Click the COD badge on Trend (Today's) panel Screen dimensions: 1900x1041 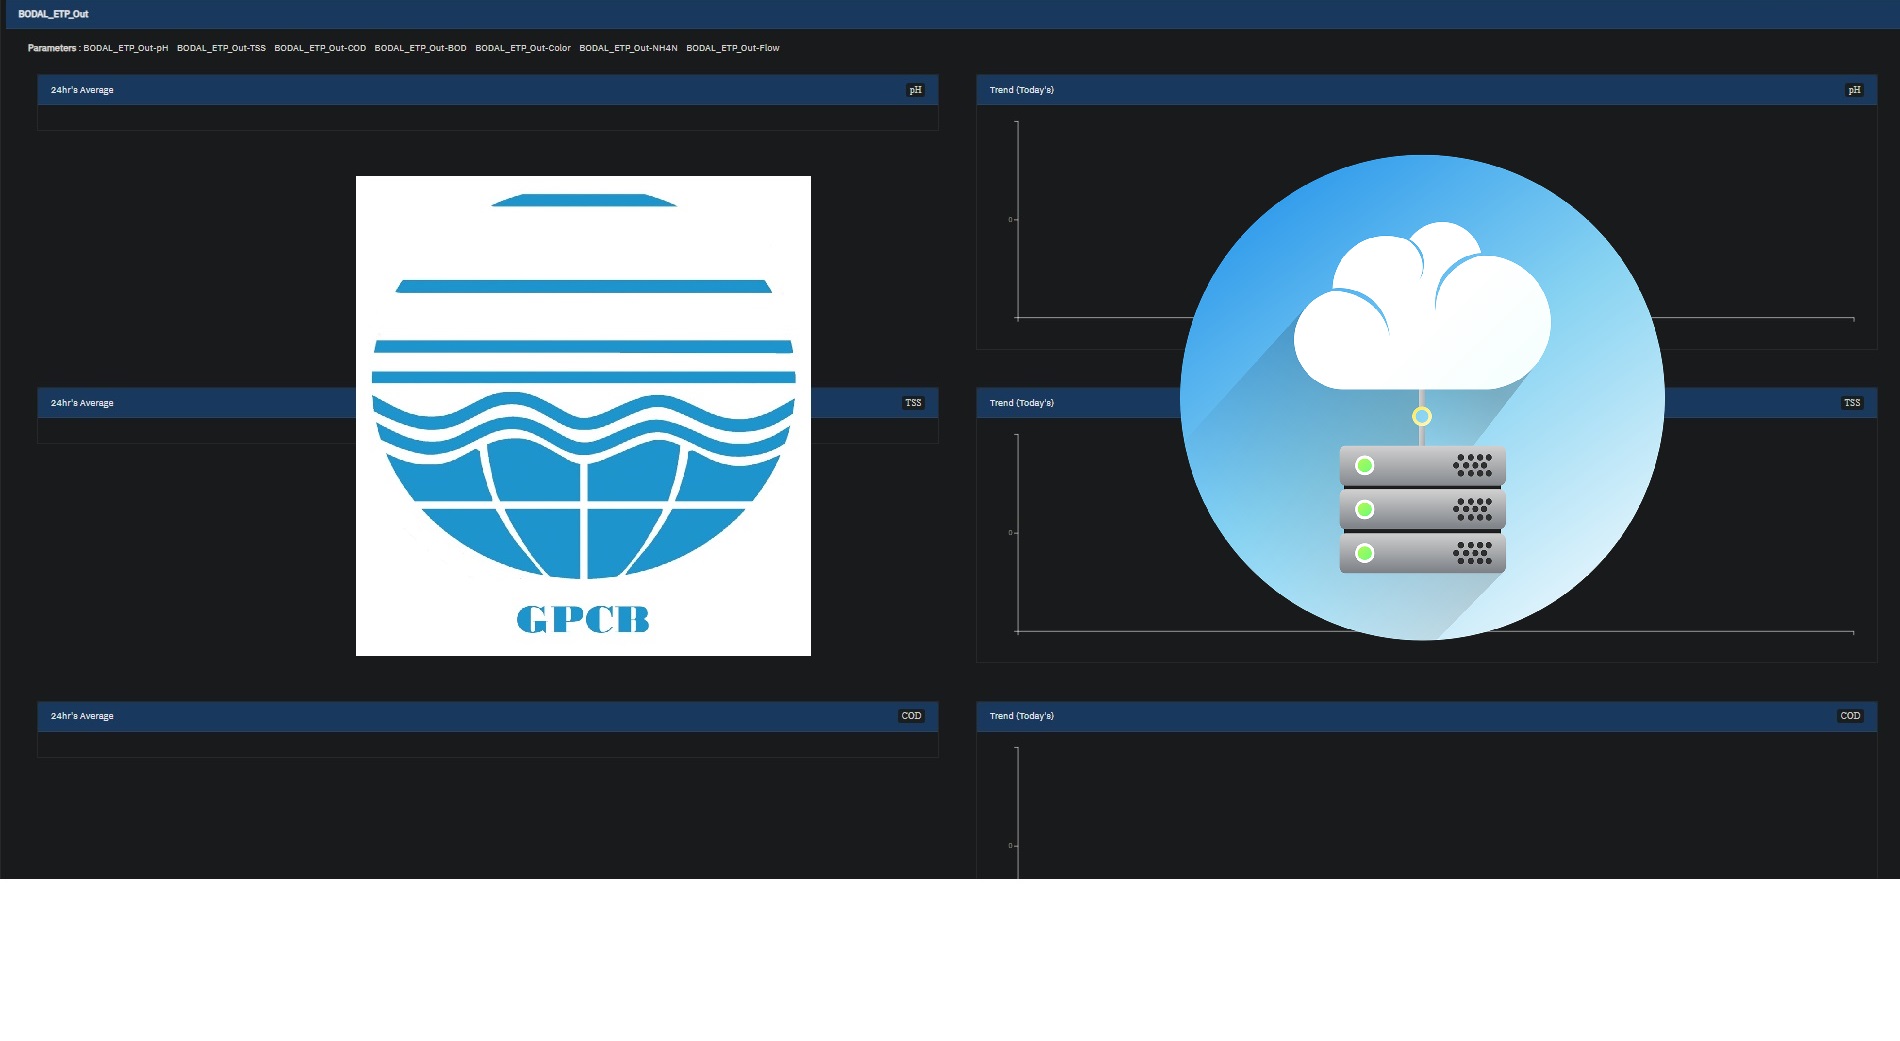(x=1850, y=716)
